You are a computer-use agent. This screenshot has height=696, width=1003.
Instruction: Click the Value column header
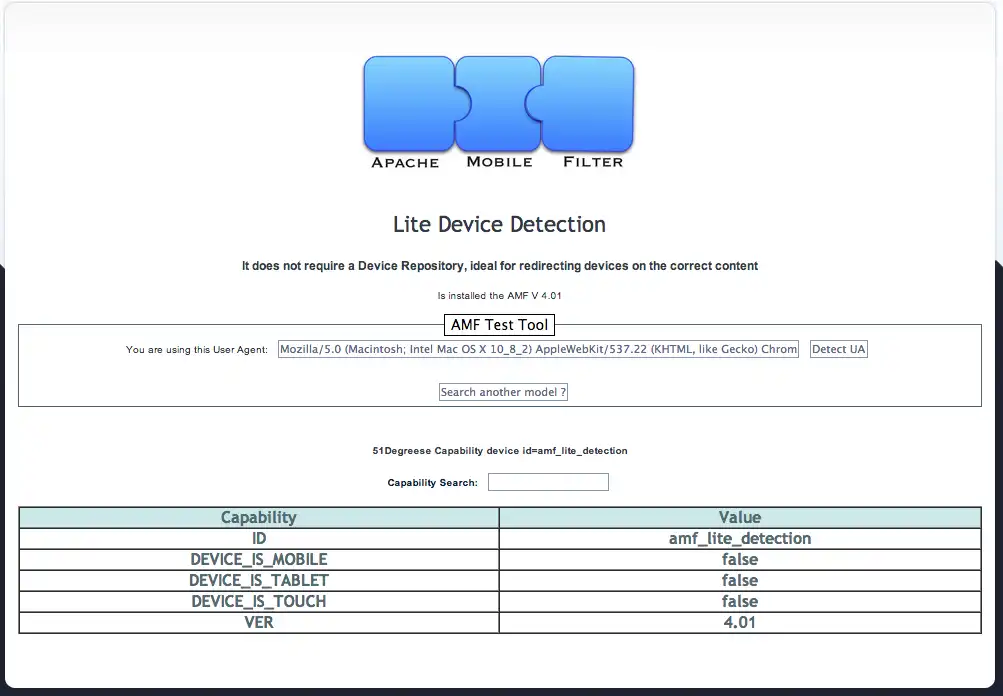(740, 518)
